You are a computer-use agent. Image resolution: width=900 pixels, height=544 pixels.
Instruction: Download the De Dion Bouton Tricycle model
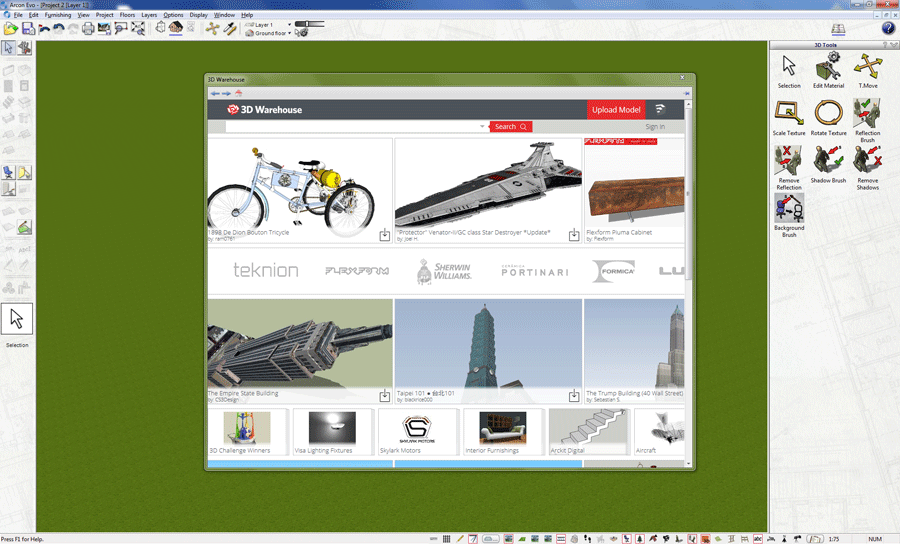pos(385,235)
